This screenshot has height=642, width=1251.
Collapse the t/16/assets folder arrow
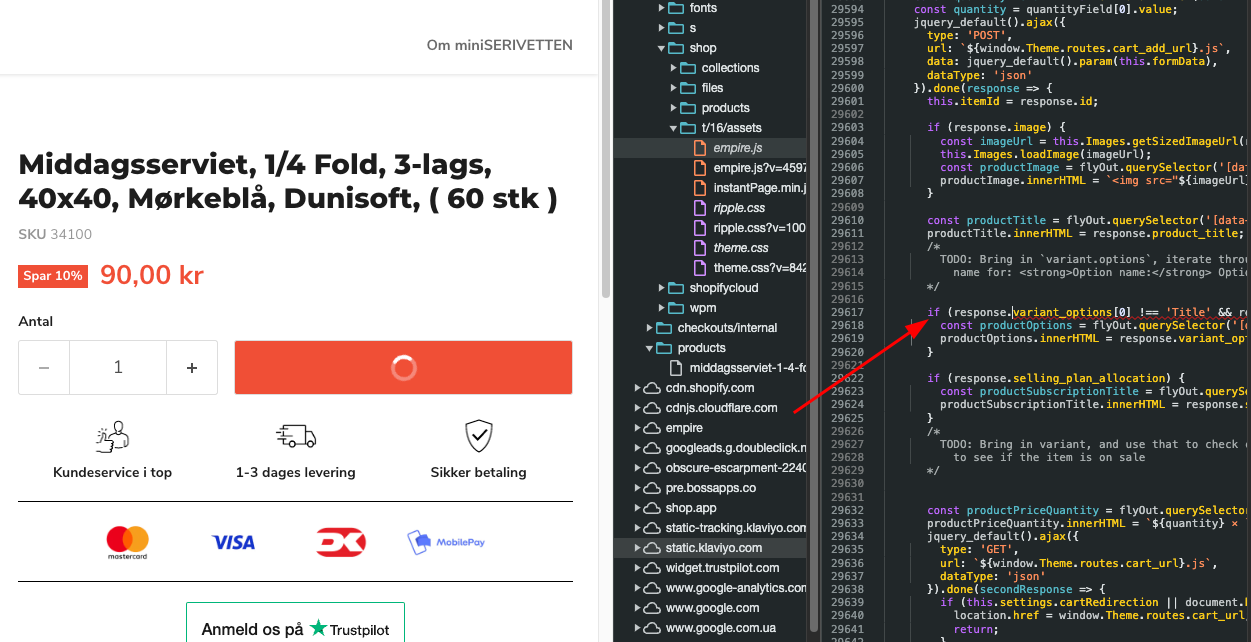point(674,128)
